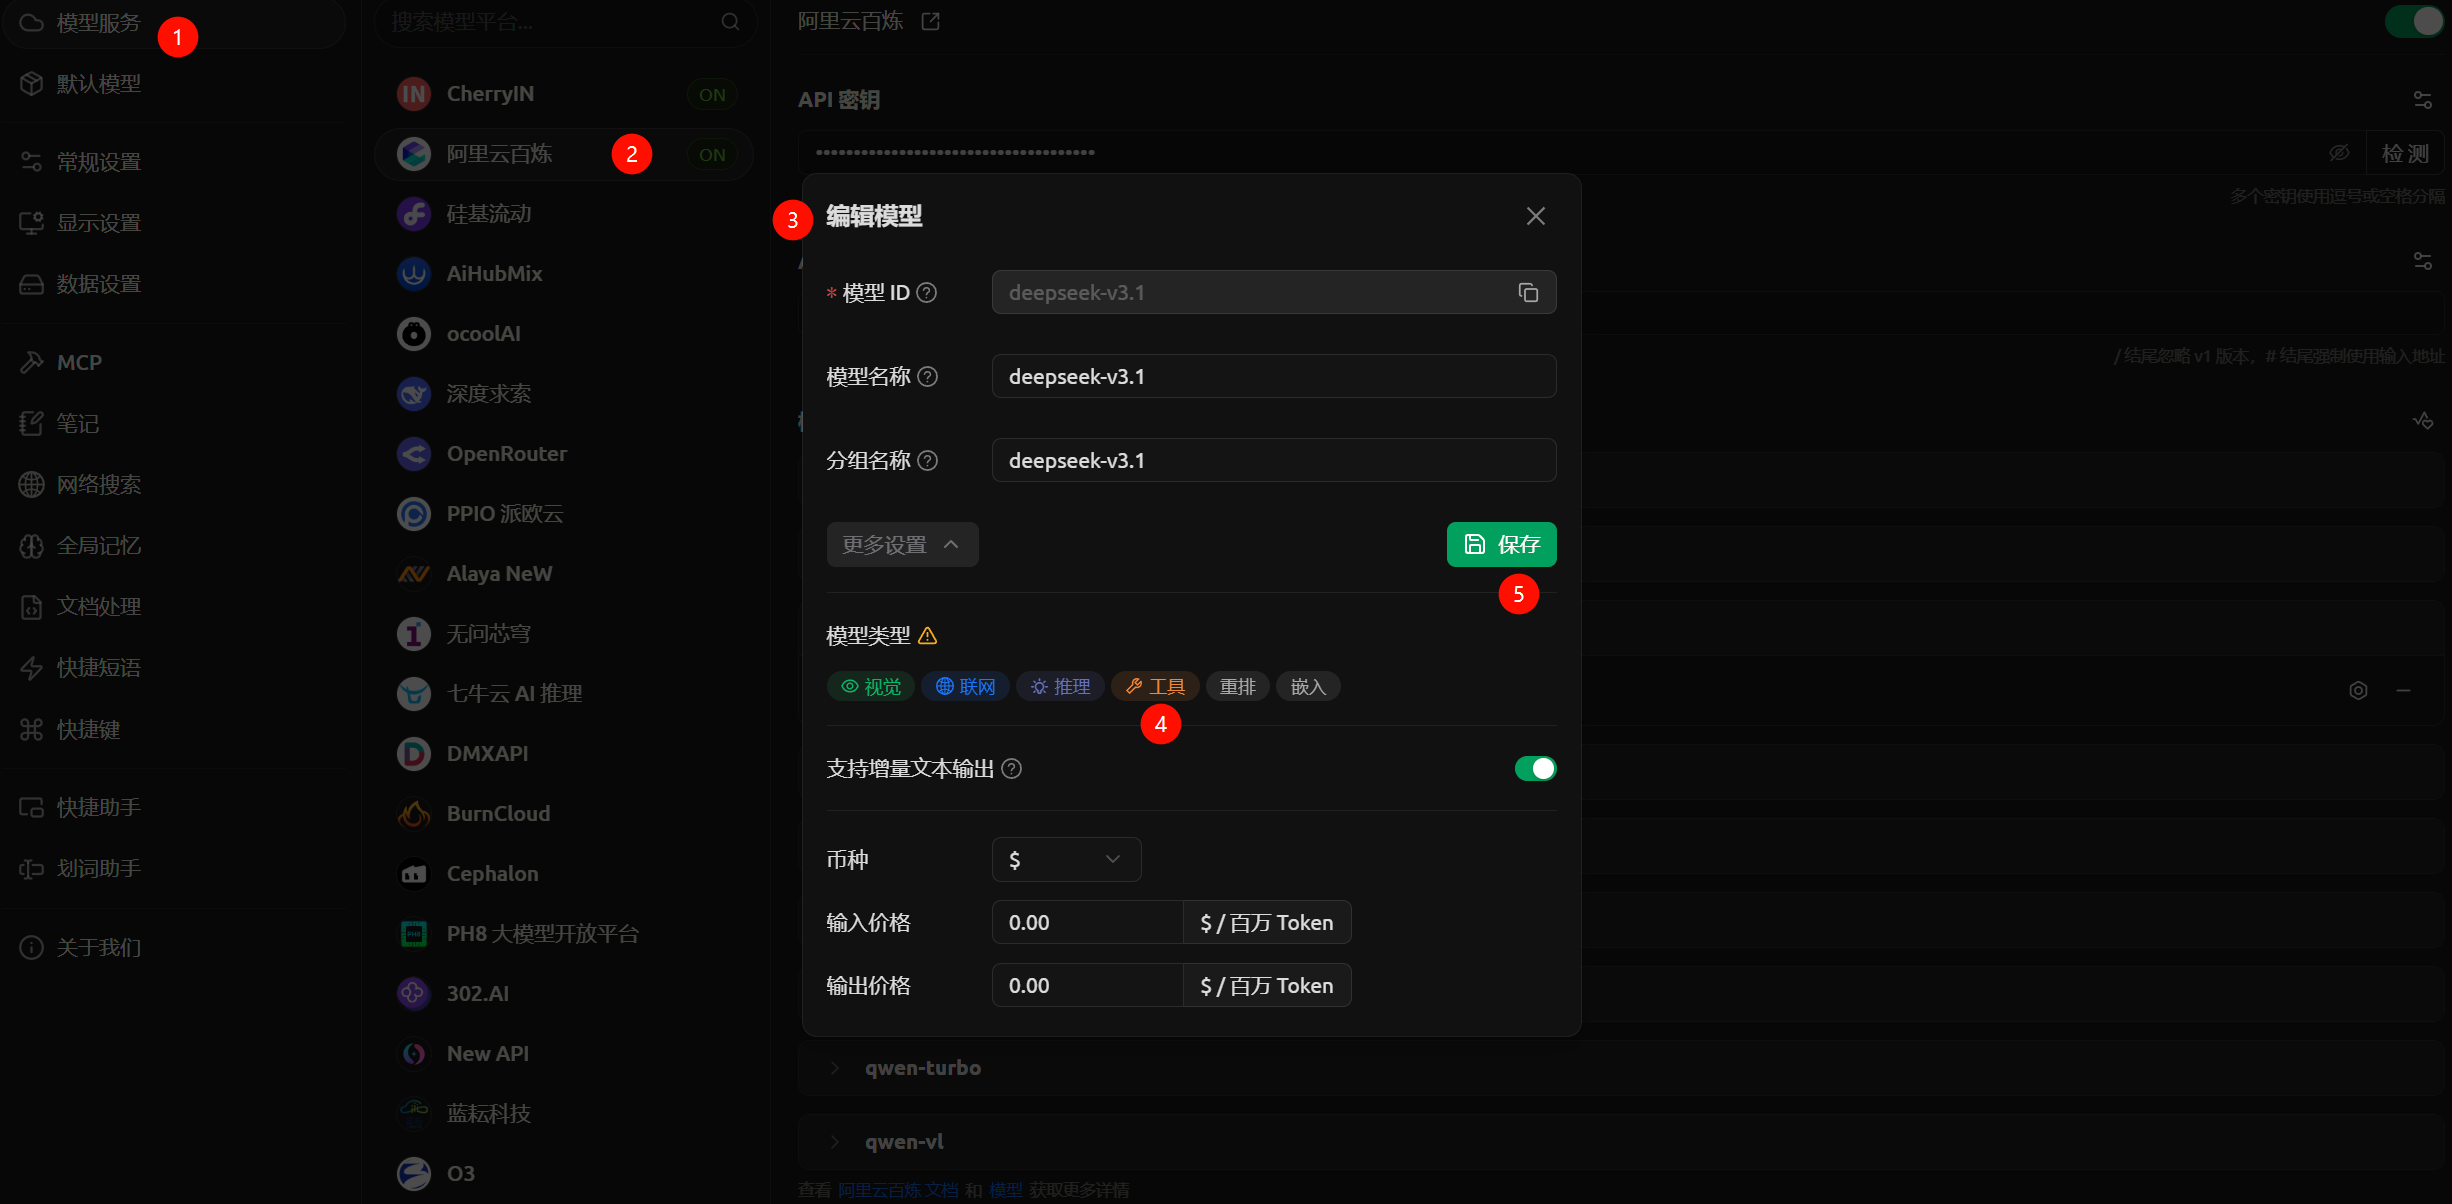Open 显示设置 page

[174, 223]
